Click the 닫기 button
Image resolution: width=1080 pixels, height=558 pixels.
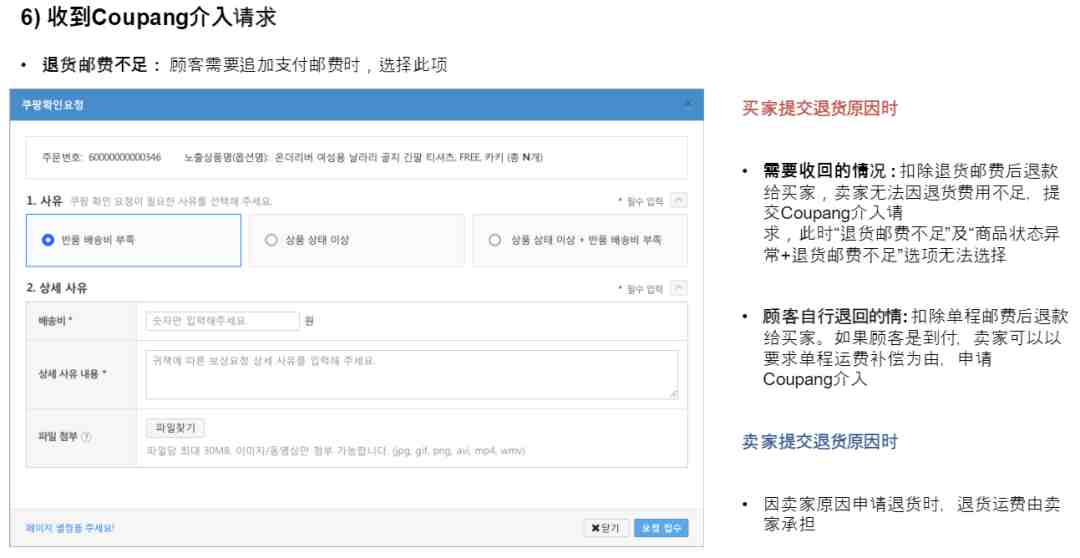pyautogui.click(x=605, y=528)
